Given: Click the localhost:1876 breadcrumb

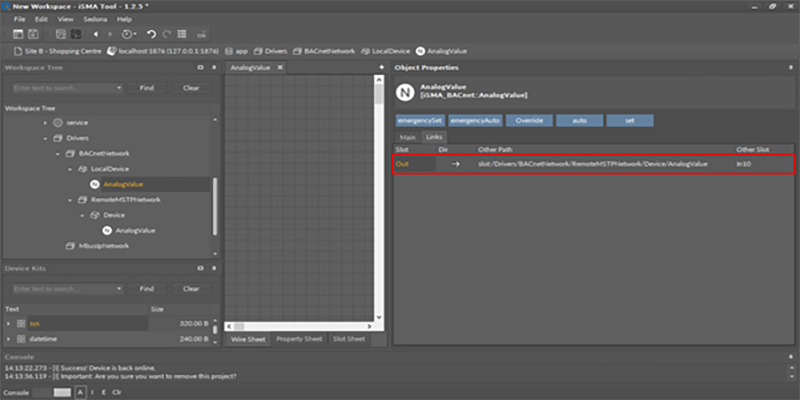Looking at the screenshot, I should click(163, 51).
